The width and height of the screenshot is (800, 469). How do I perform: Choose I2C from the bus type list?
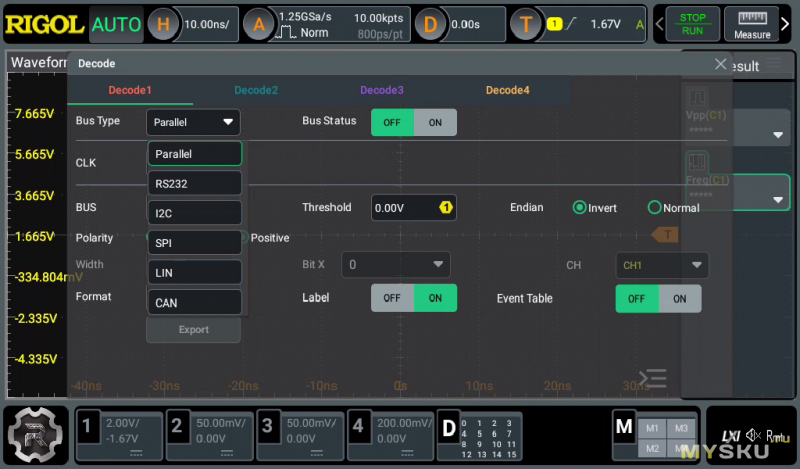pos(195,213)
